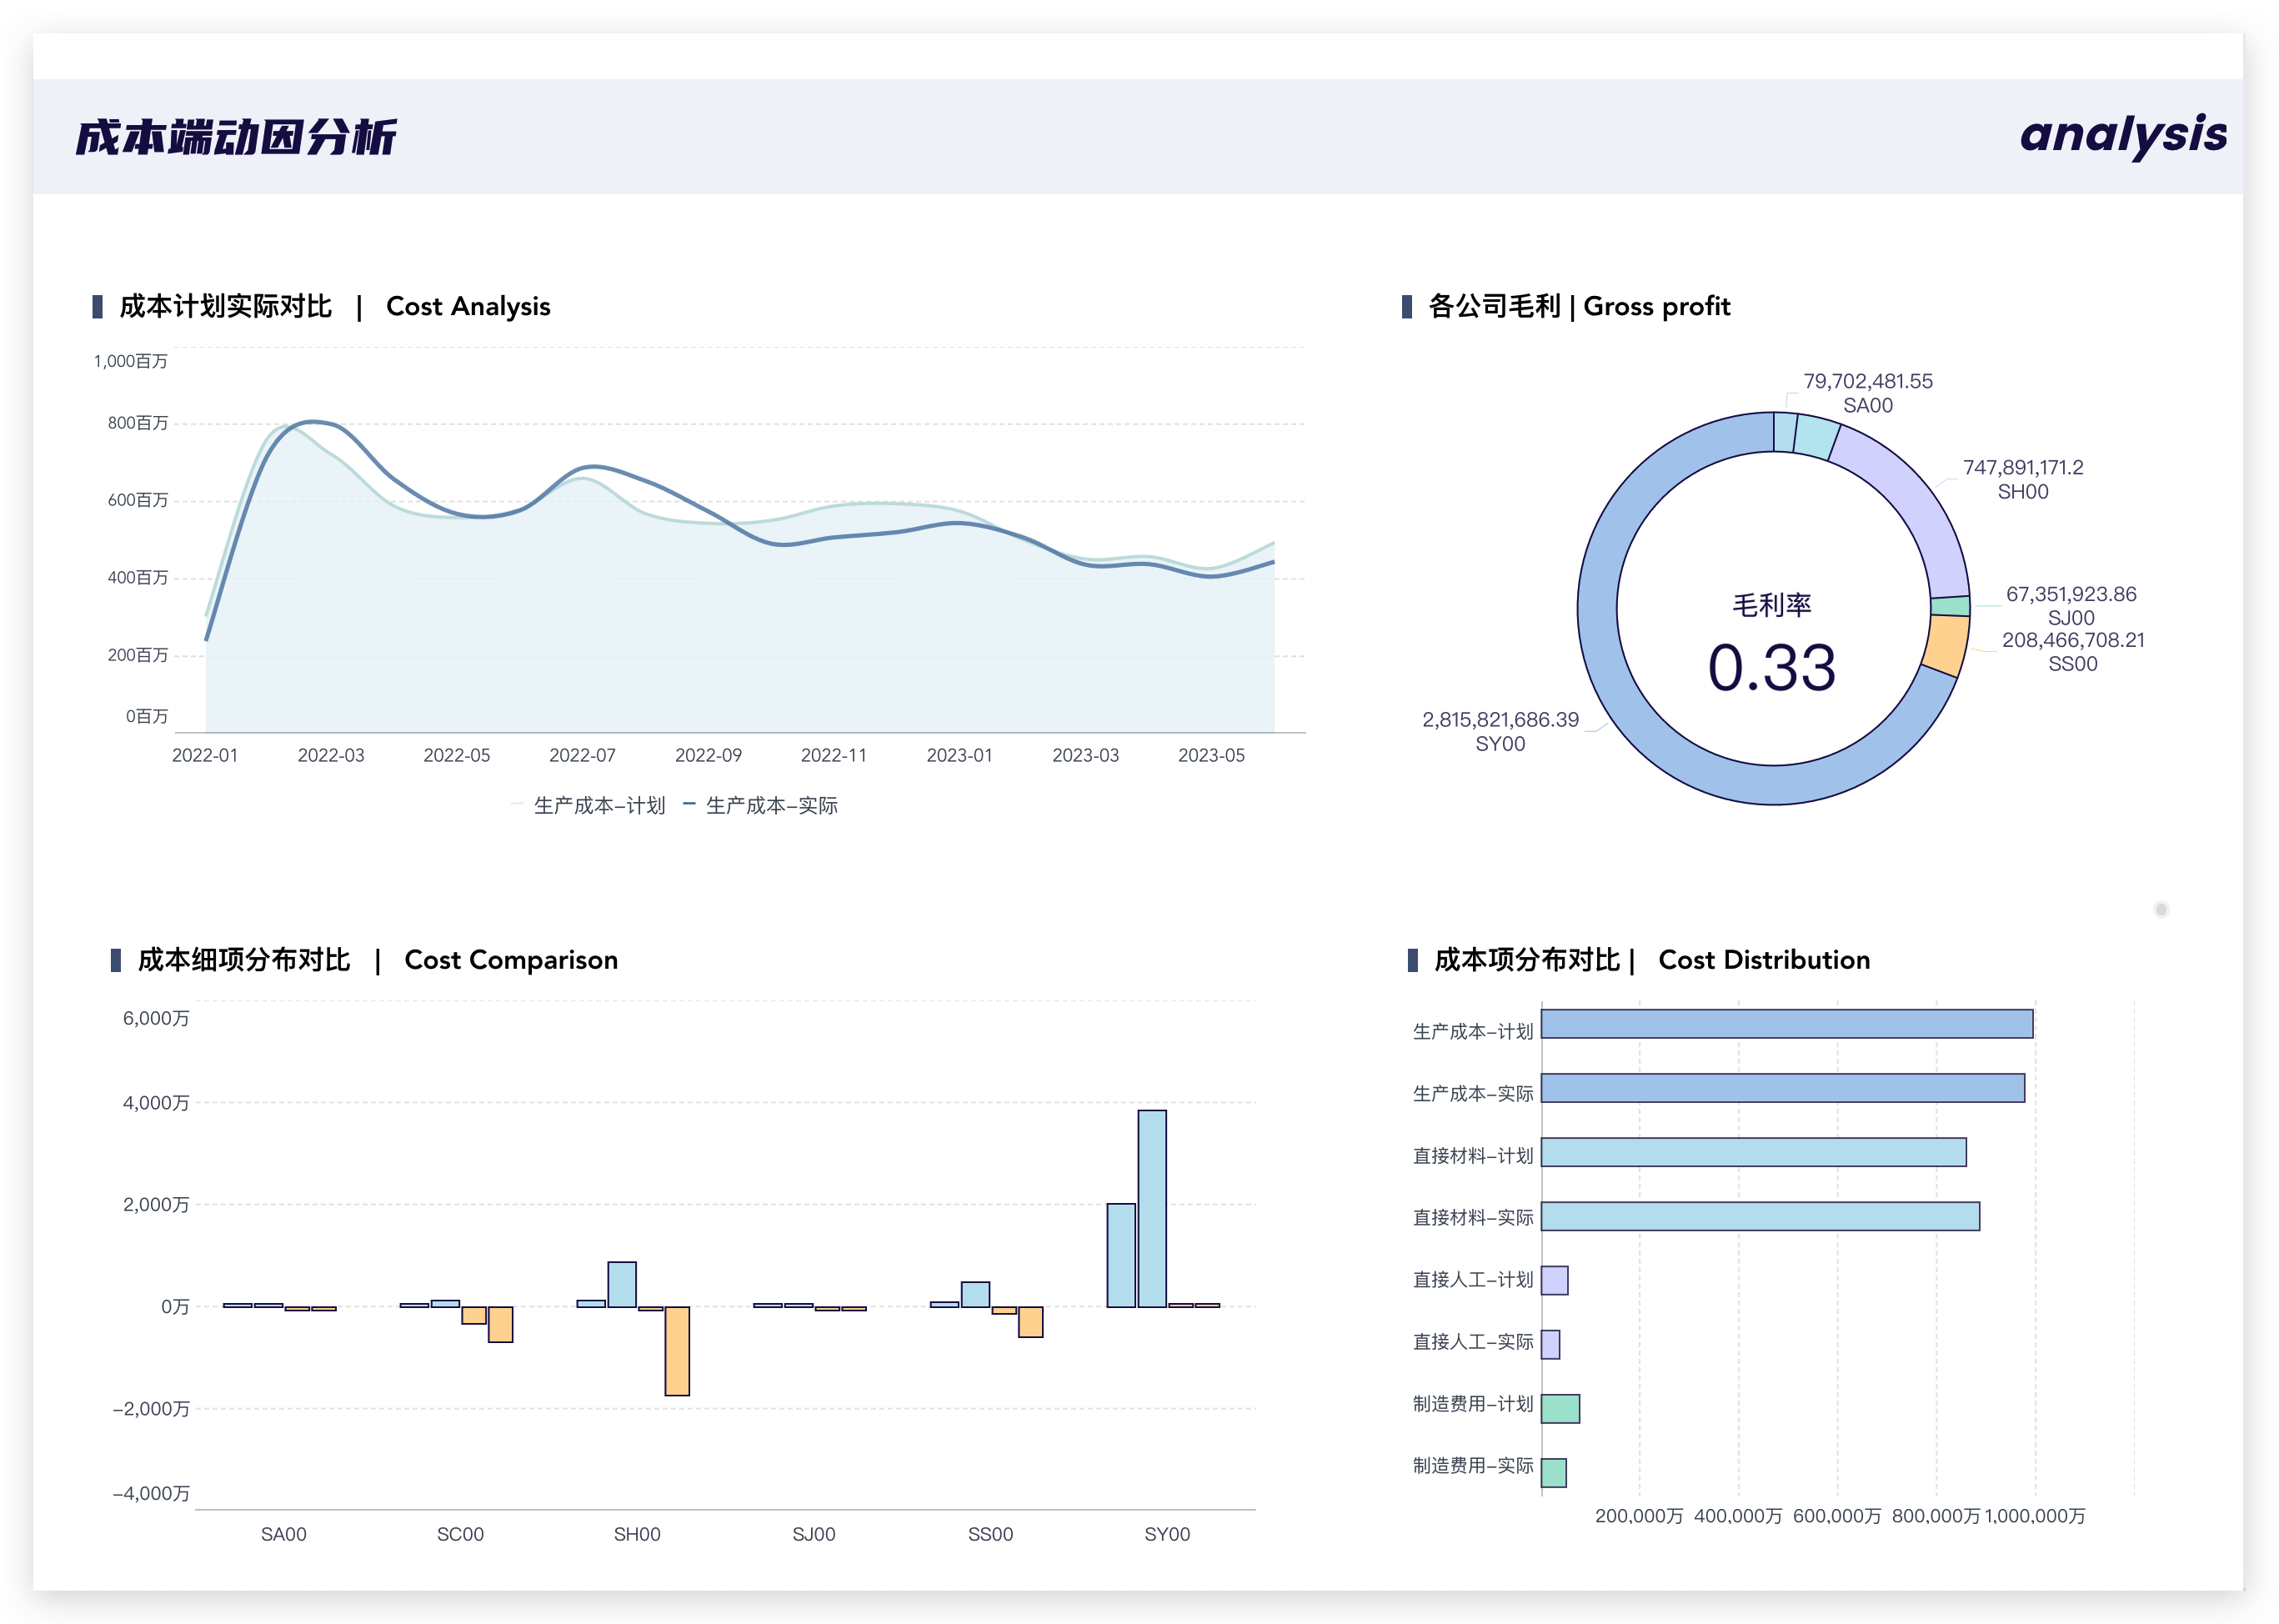Click the 2022-09 x-axis tick label
This screenshot has width=2279, height=1624.
point(708,755)
